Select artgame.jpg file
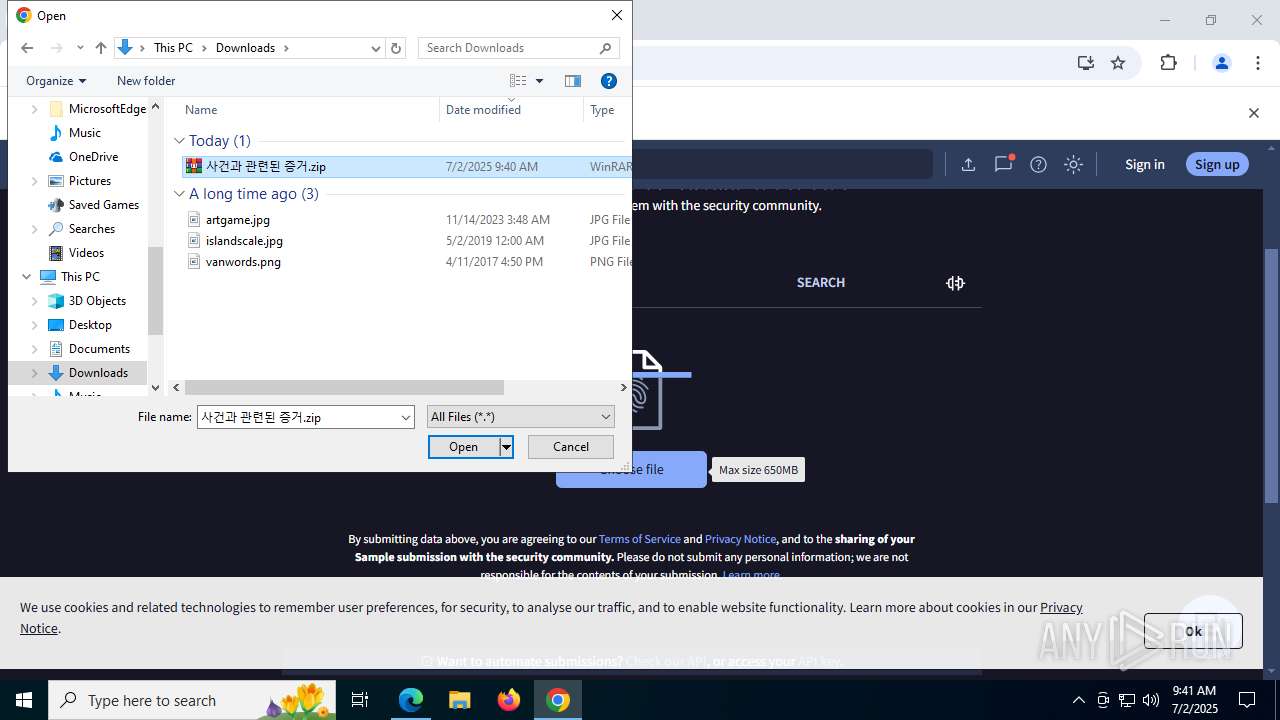Screen dimensions: 1280x720 coord(237,220)
